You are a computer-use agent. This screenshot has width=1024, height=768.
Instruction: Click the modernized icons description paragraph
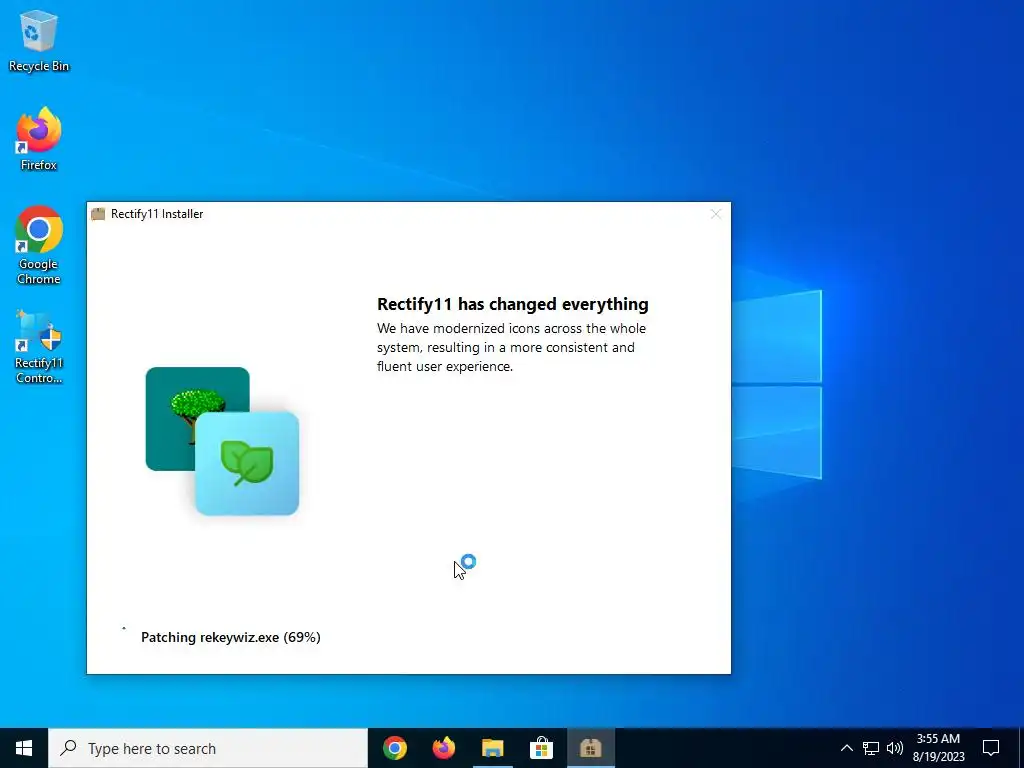pos(511,347)
